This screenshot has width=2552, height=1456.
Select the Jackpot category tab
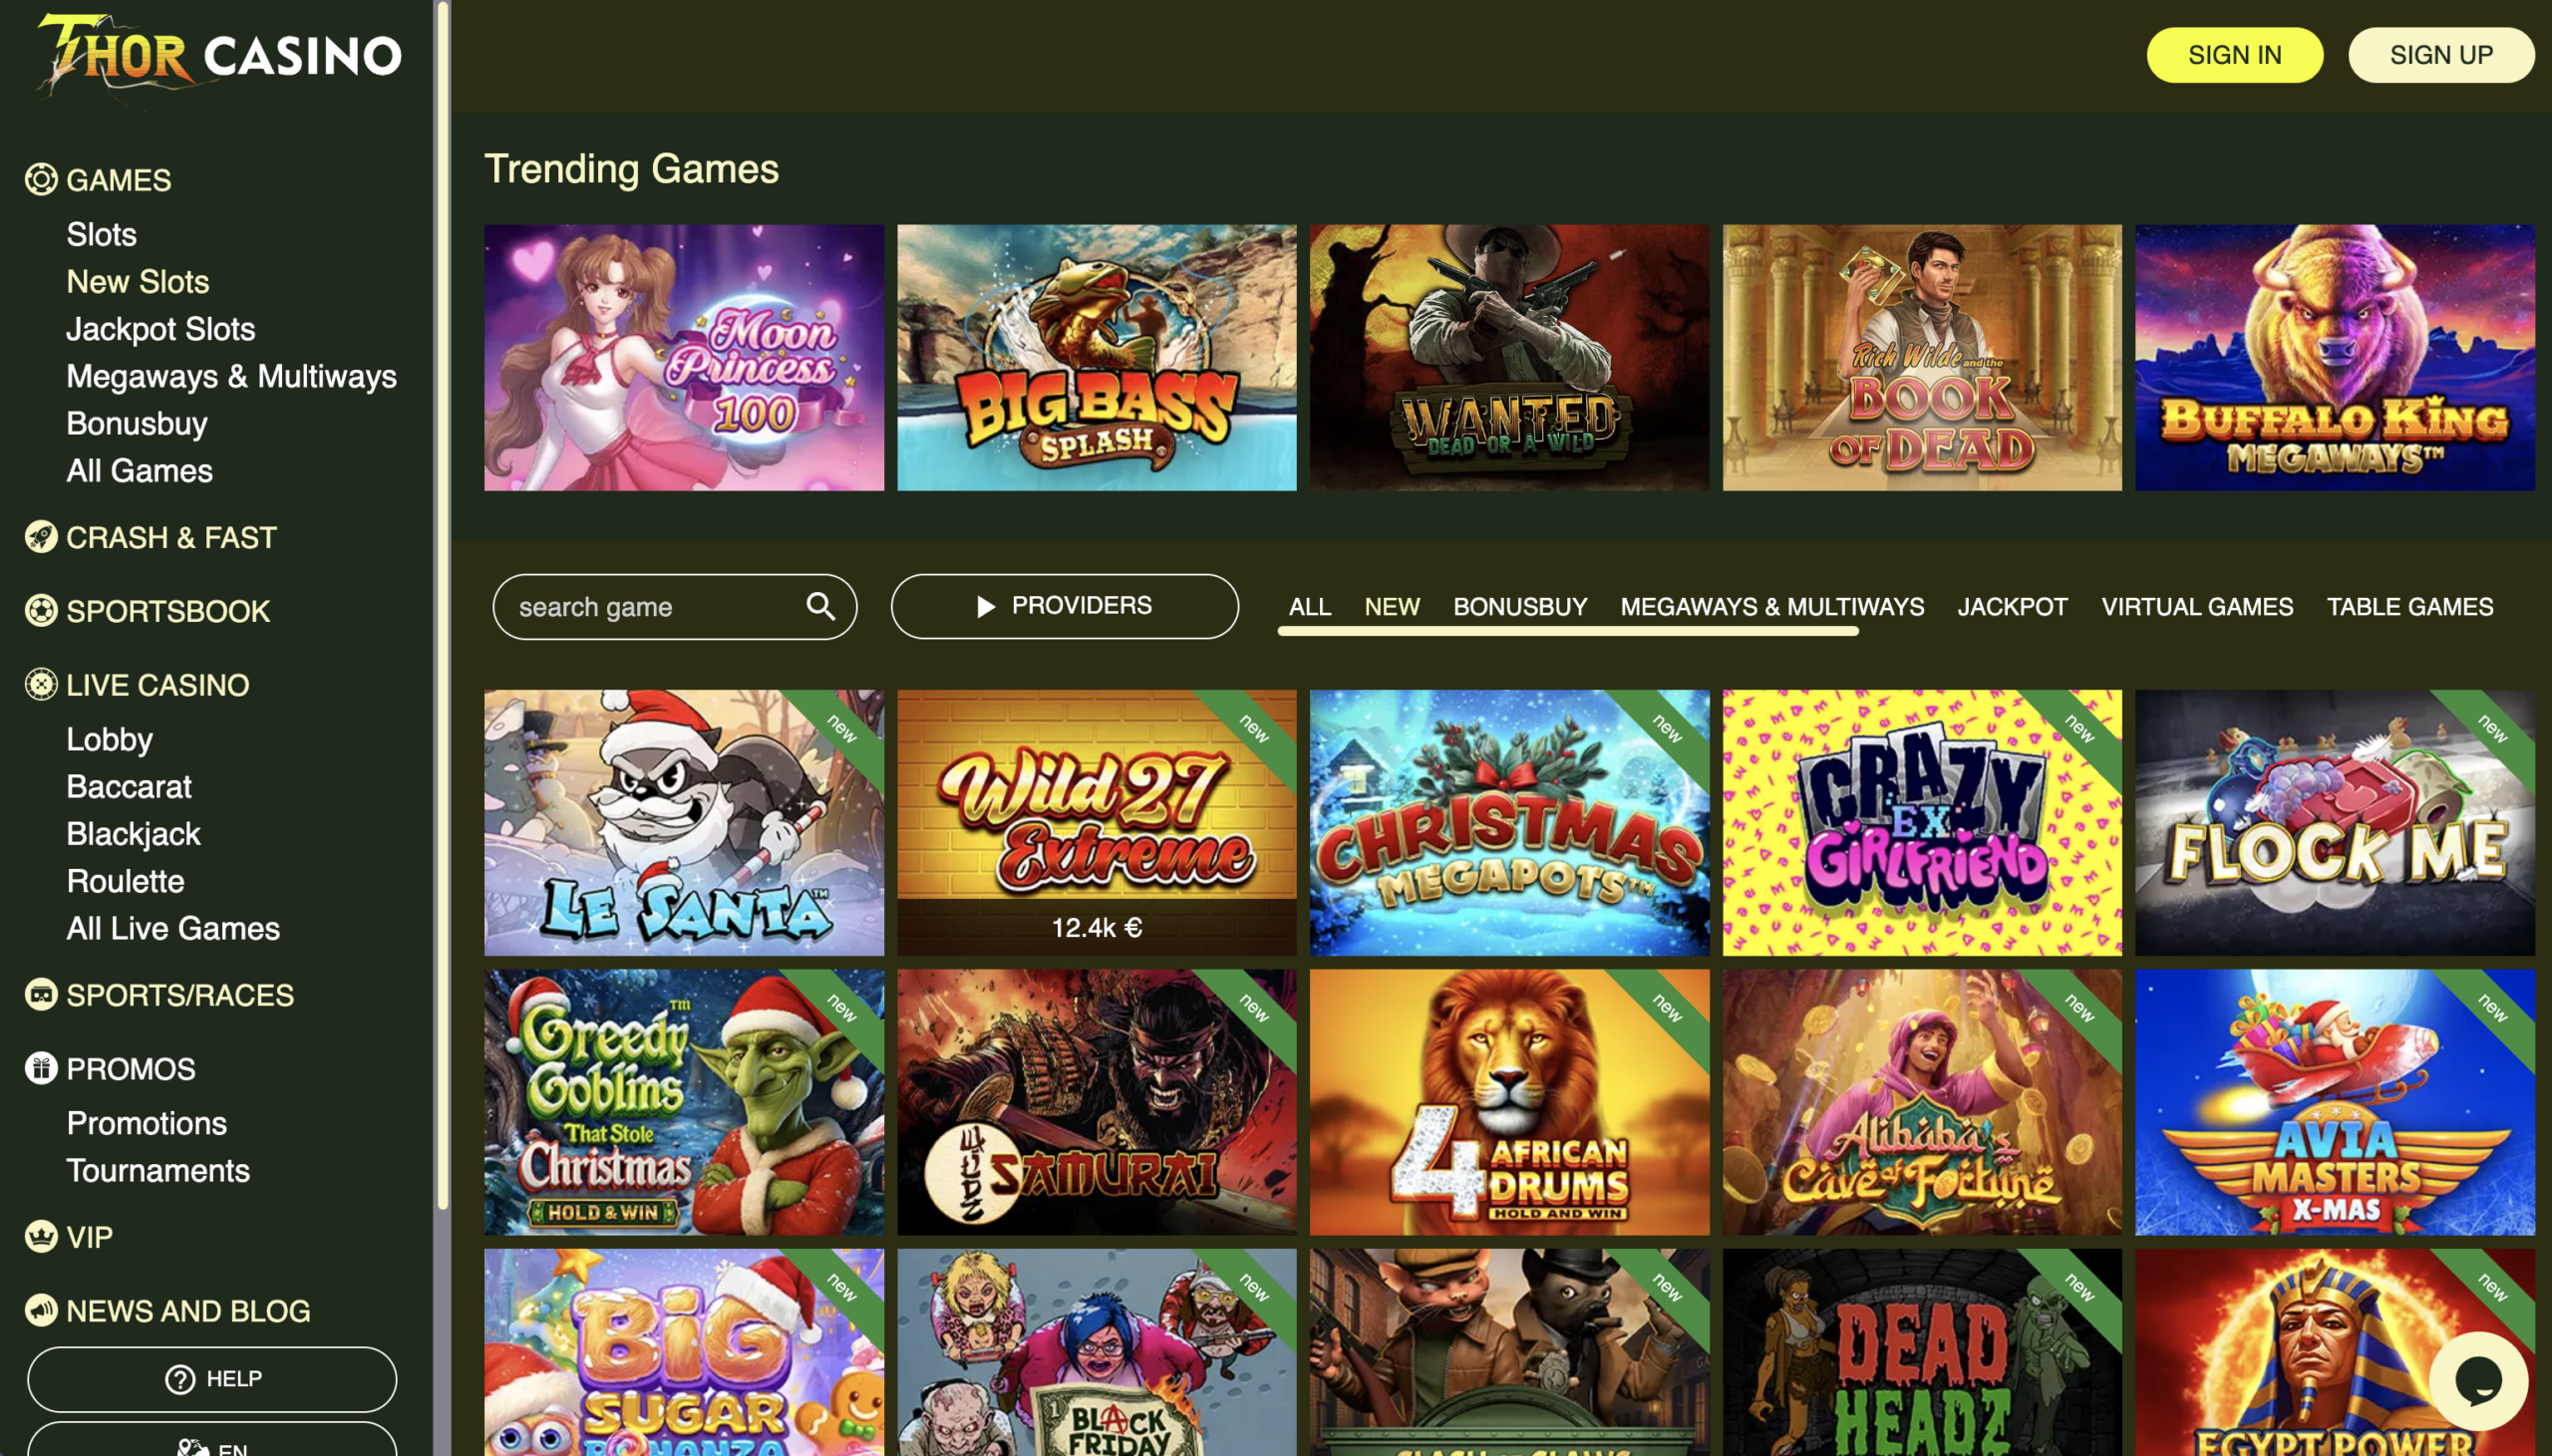coord(2012,607)
